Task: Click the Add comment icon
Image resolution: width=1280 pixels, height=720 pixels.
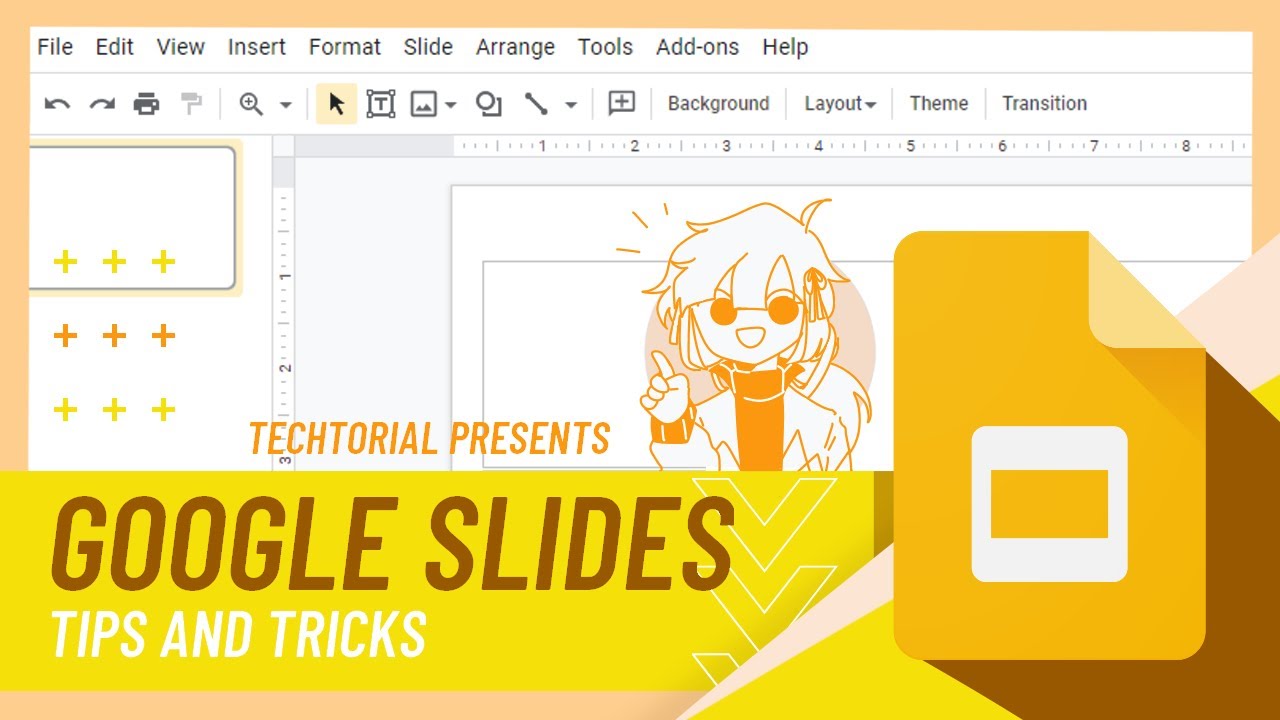Action: tap(622, 103)
